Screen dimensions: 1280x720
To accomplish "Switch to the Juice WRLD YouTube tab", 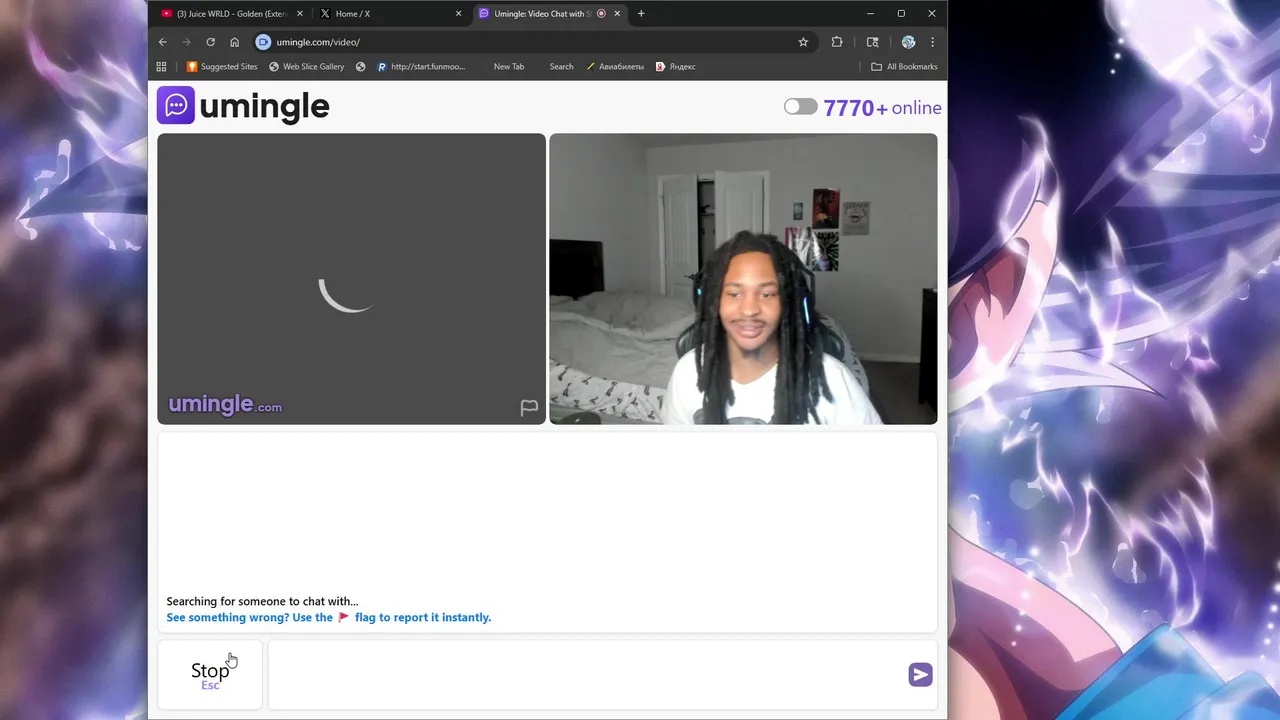I will (x=230, y=14).
